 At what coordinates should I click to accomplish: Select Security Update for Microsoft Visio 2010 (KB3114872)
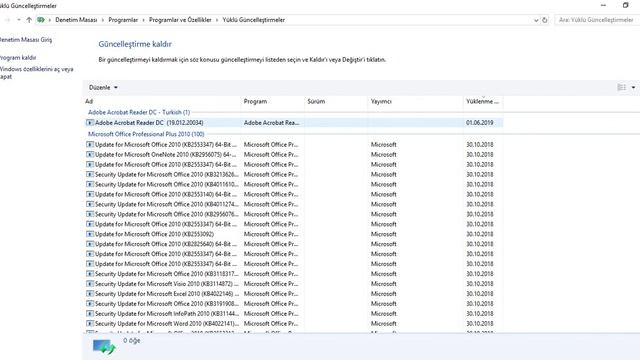coord(293,284)
